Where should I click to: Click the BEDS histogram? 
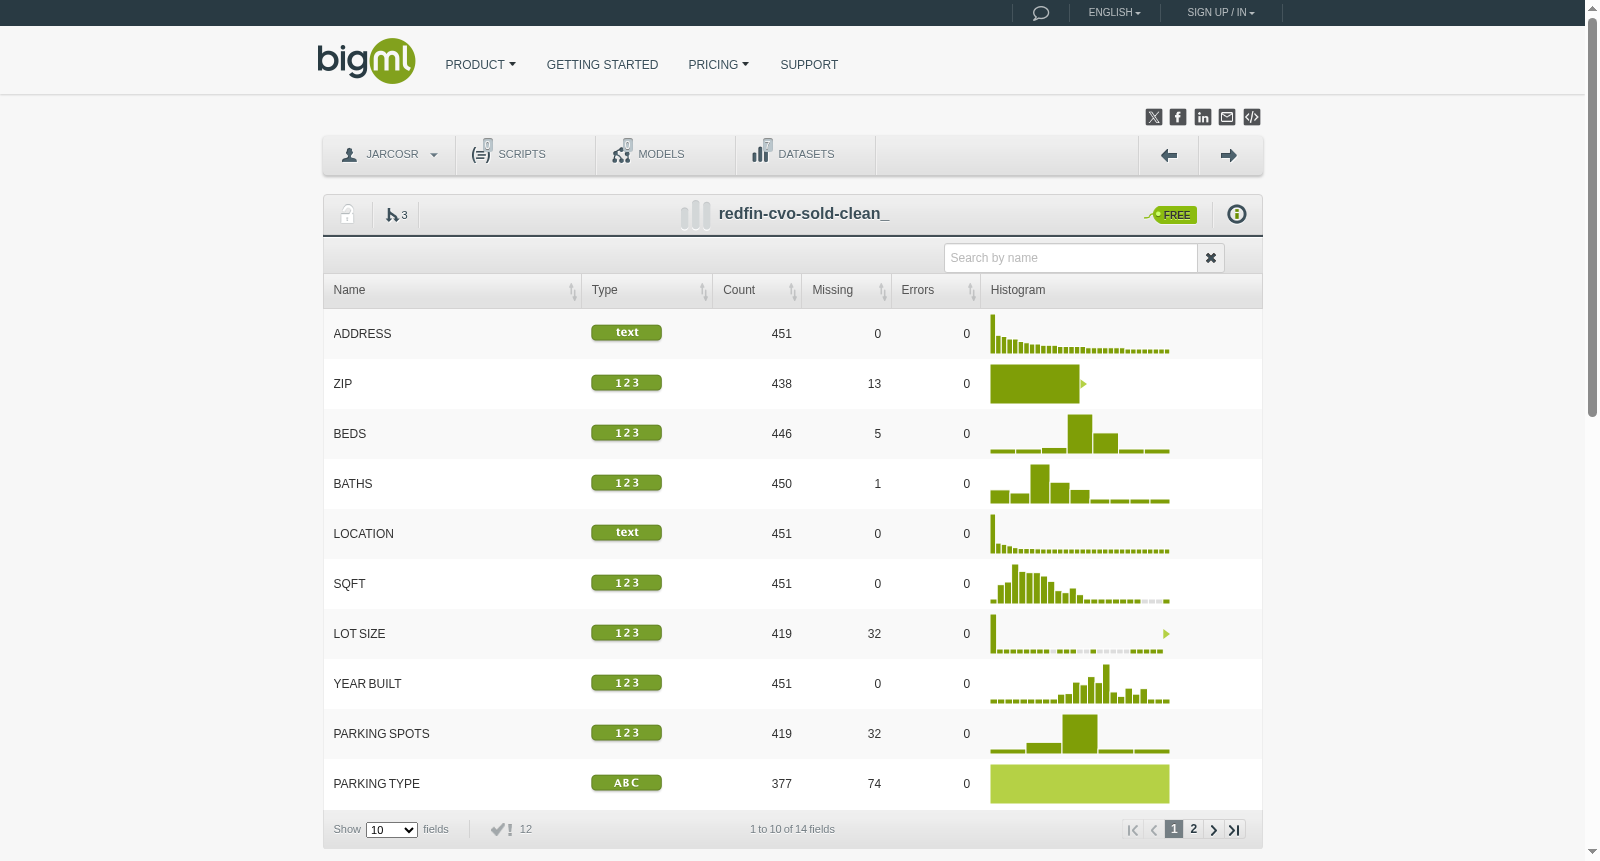[1080, 434]
